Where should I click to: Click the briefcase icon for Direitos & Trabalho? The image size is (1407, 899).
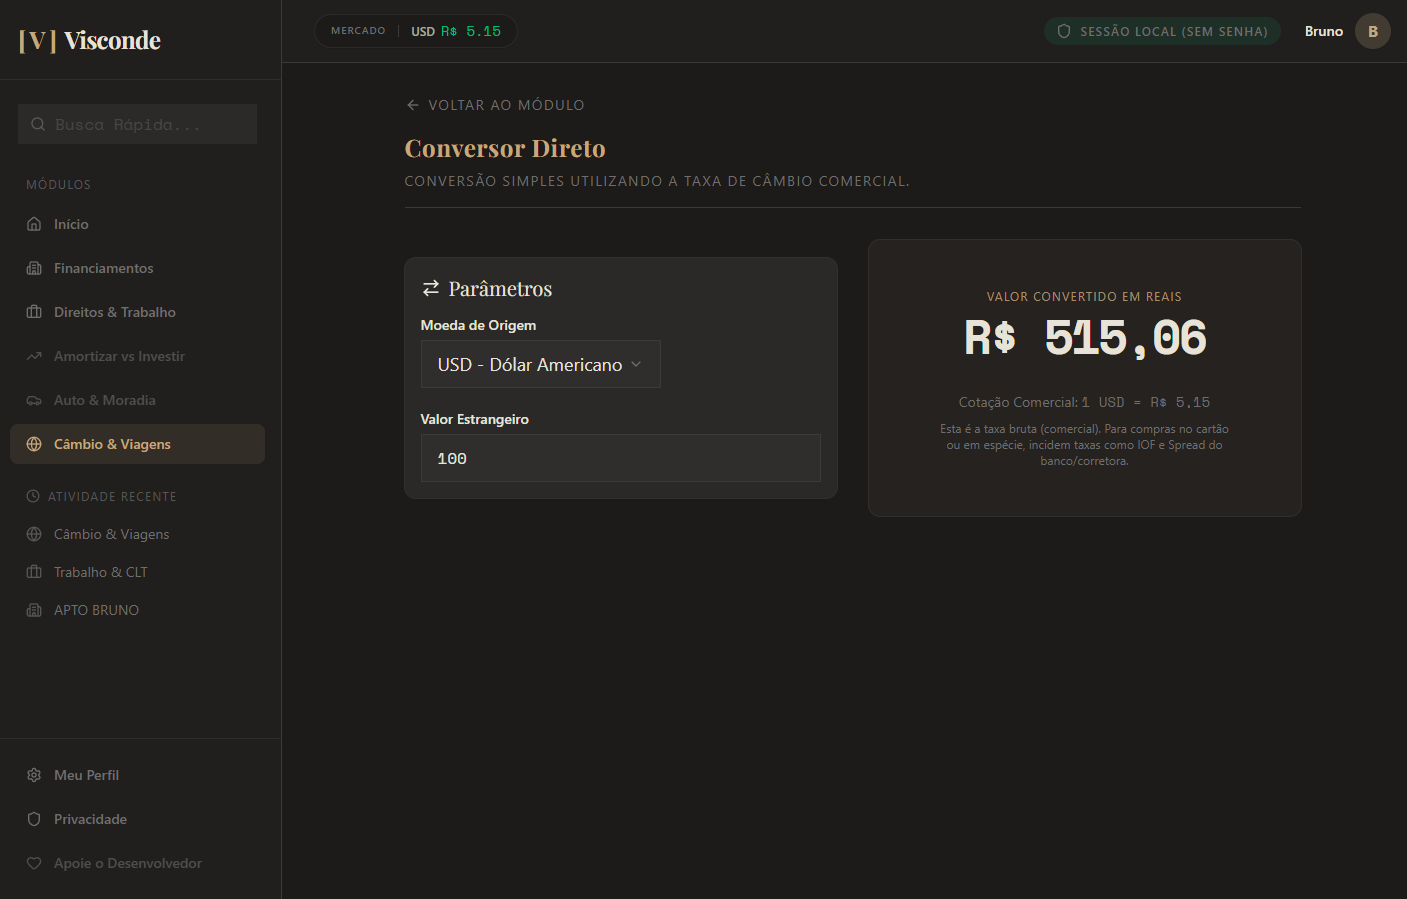click(x=34, y=312)
